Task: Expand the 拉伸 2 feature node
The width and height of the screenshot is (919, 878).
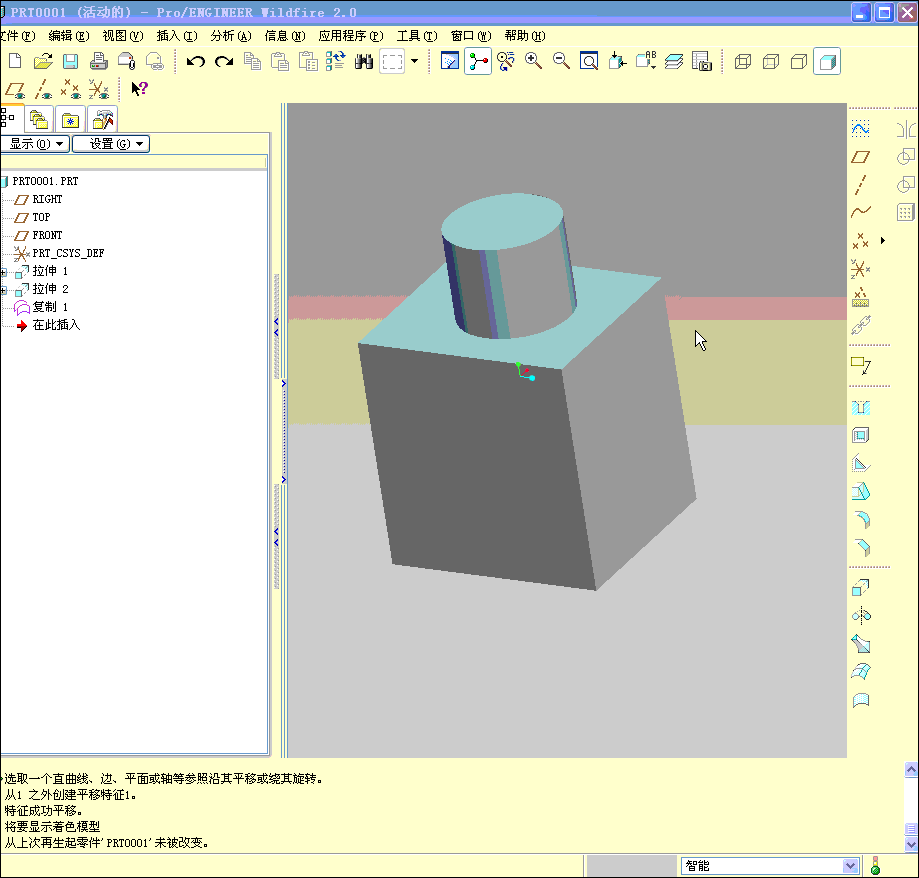Action: pyautogui.click(x=4, y=290)
